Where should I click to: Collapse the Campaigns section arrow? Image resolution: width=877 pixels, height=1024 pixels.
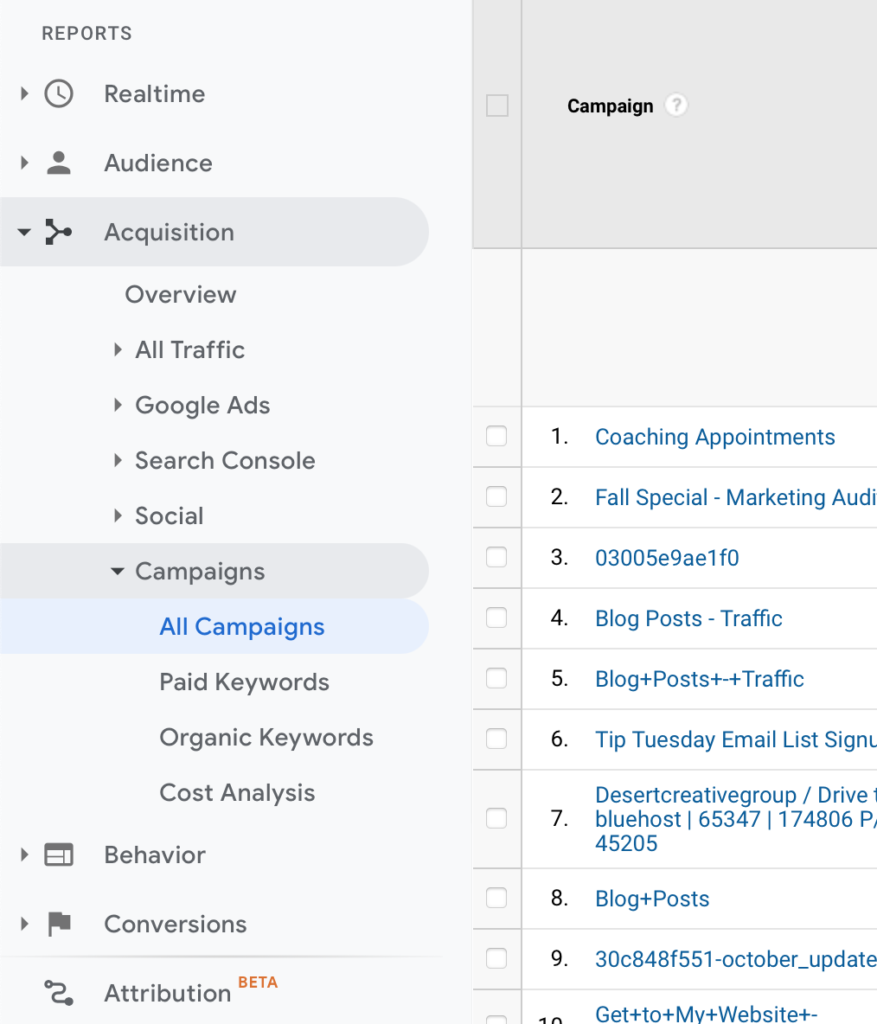(117, 572)
